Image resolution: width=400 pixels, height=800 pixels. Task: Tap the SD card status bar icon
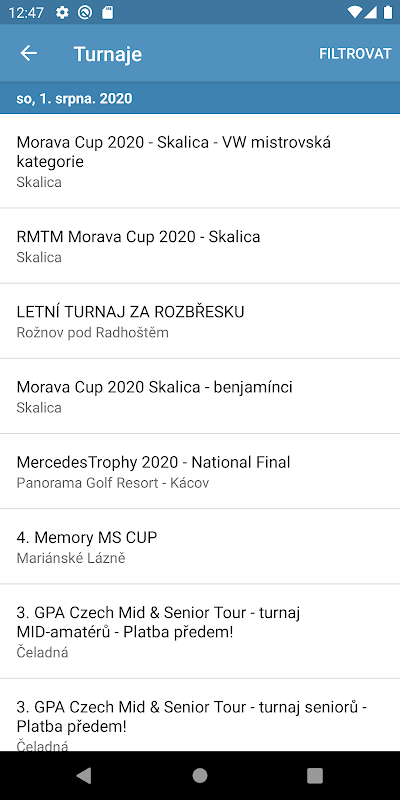click(x=107, y=12)
